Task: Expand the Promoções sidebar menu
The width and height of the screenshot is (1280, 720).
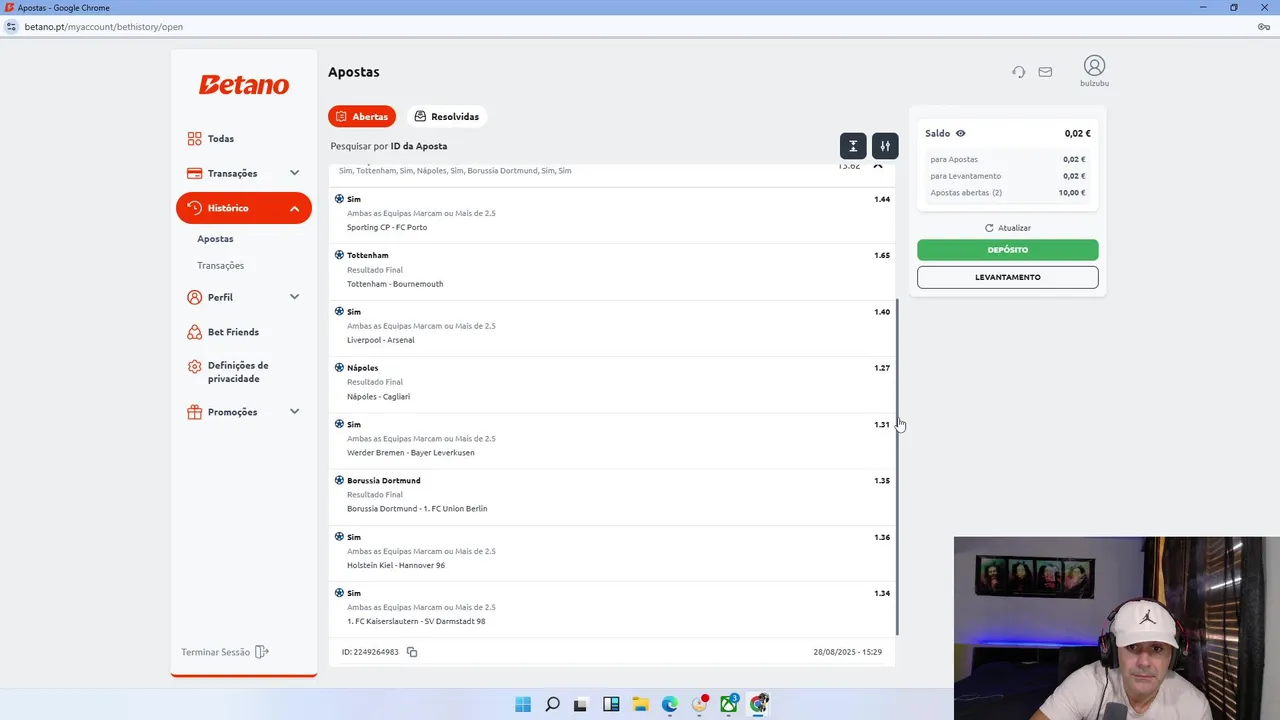Action: [294, 412]
